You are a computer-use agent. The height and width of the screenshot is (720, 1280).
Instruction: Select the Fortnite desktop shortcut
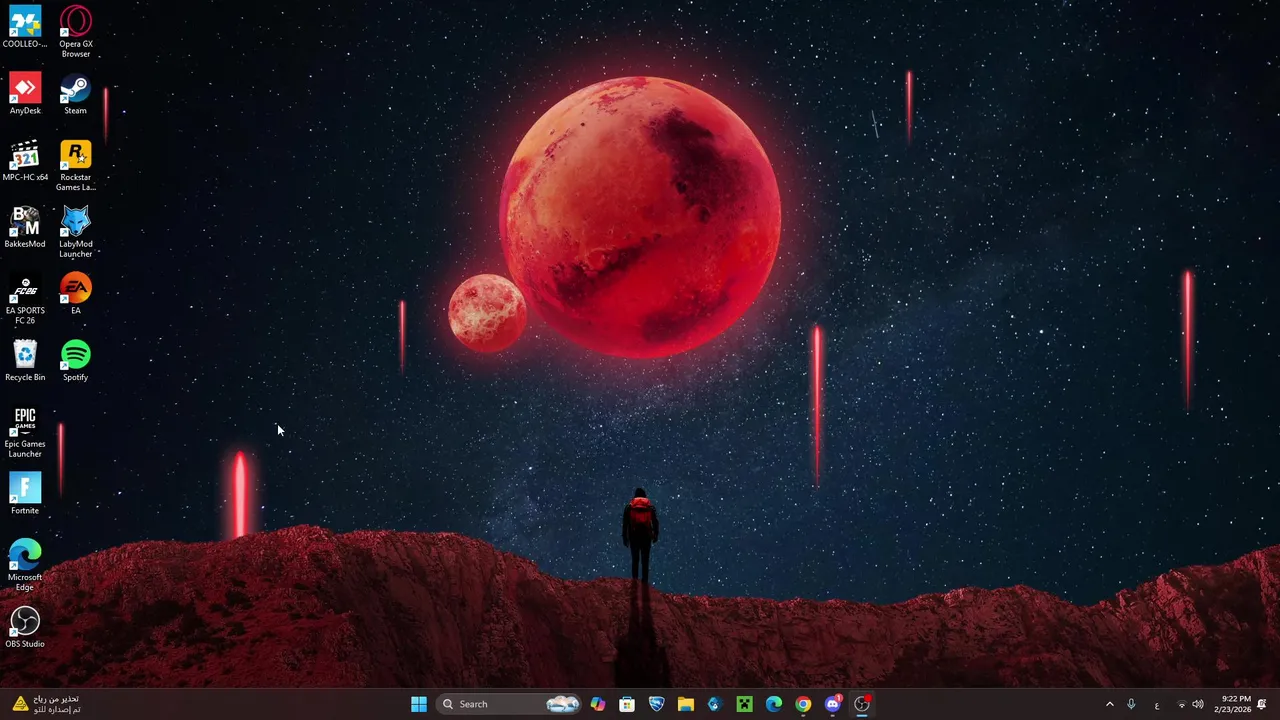(x=25, y=494)
